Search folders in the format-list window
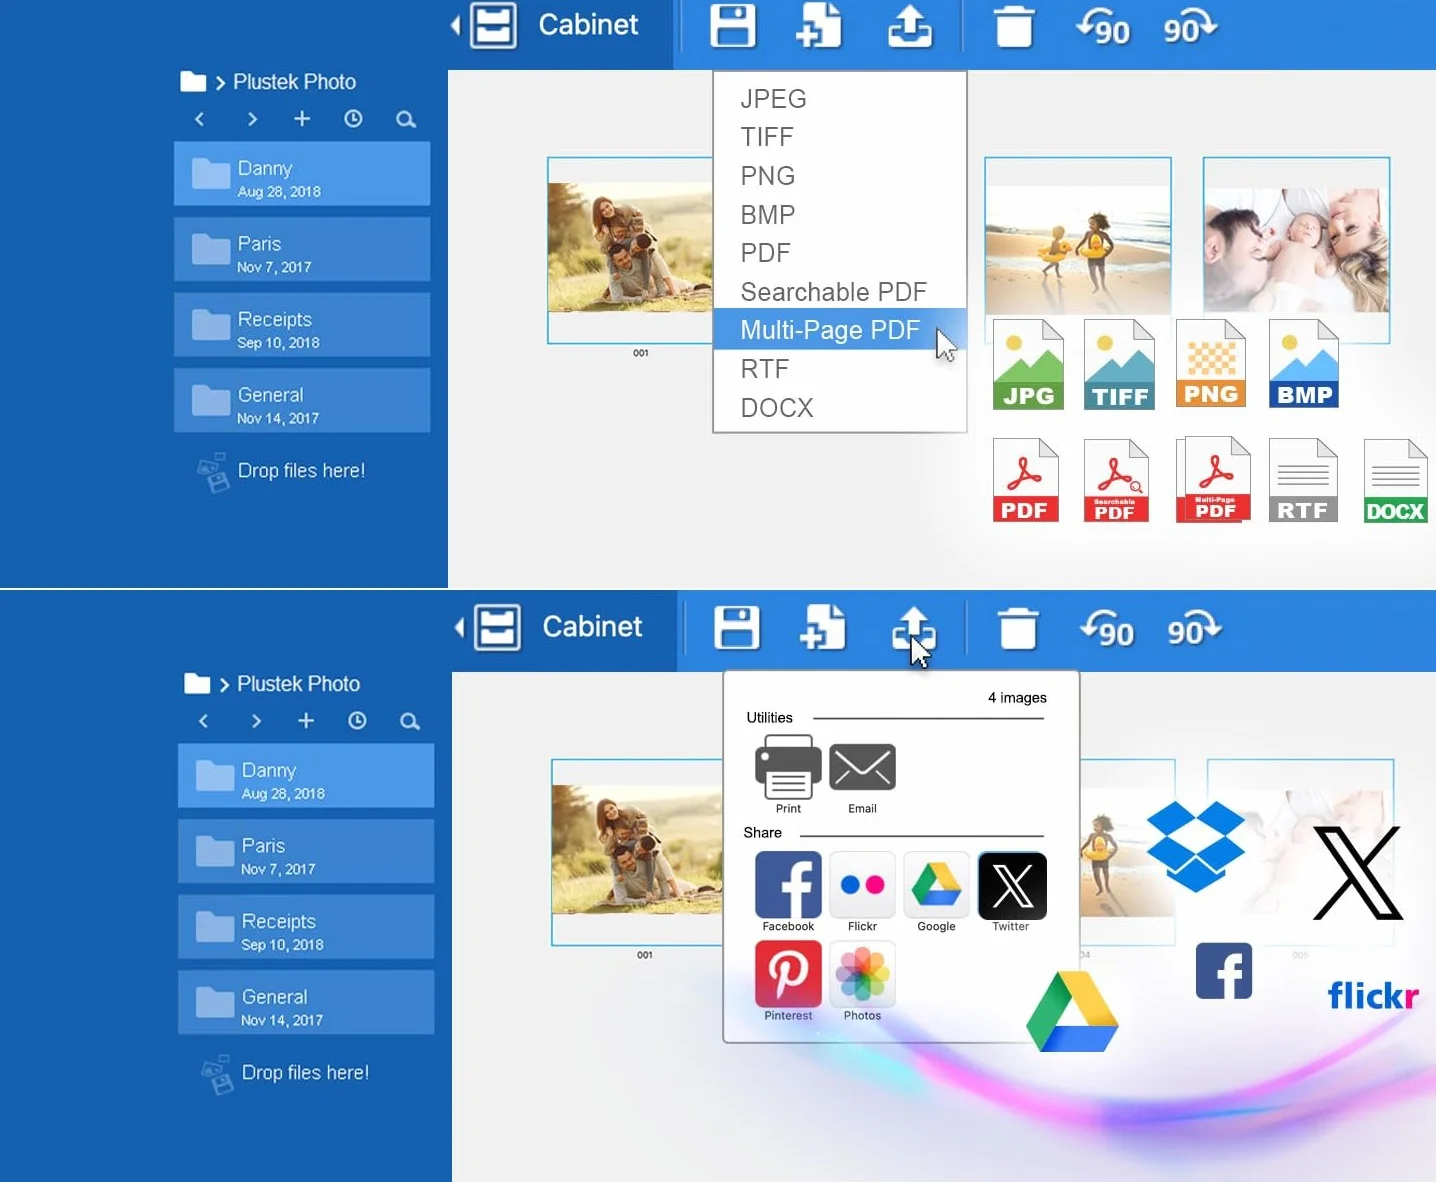1436x1182 pixels. coord(405,120)
